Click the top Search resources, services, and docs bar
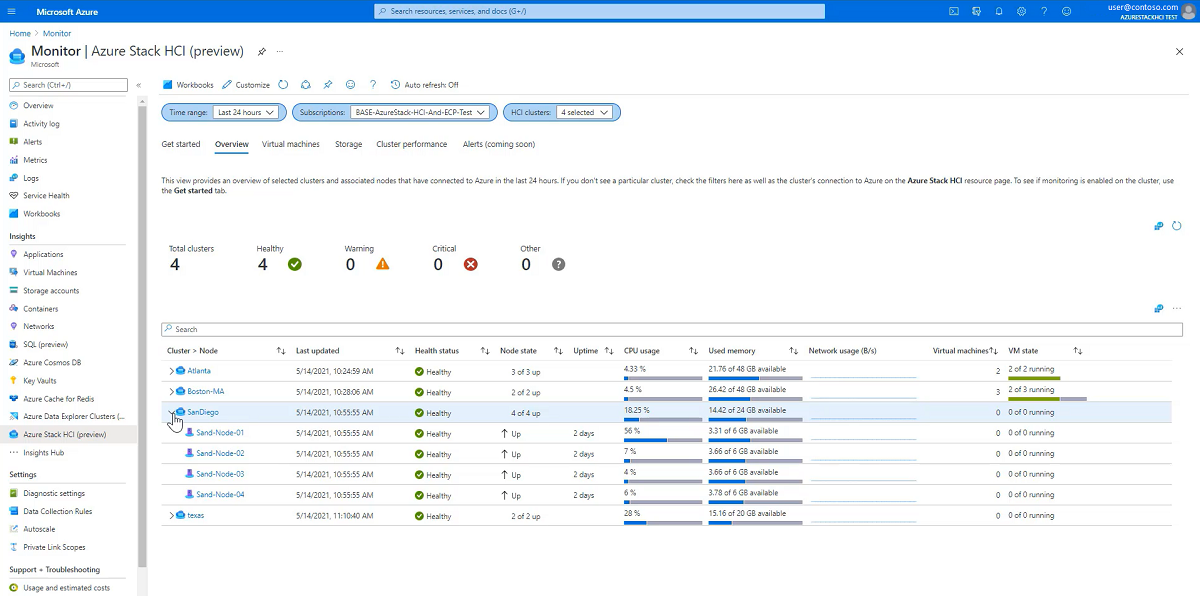Image resolution: width=1200 pixels, height=596 pixels. tap(600, 11)
